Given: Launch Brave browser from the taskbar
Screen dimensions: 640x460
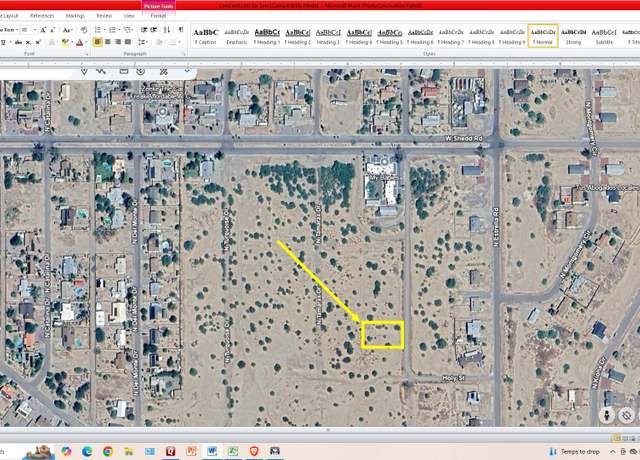Looking at the screenshot, I should coord(254,451).
